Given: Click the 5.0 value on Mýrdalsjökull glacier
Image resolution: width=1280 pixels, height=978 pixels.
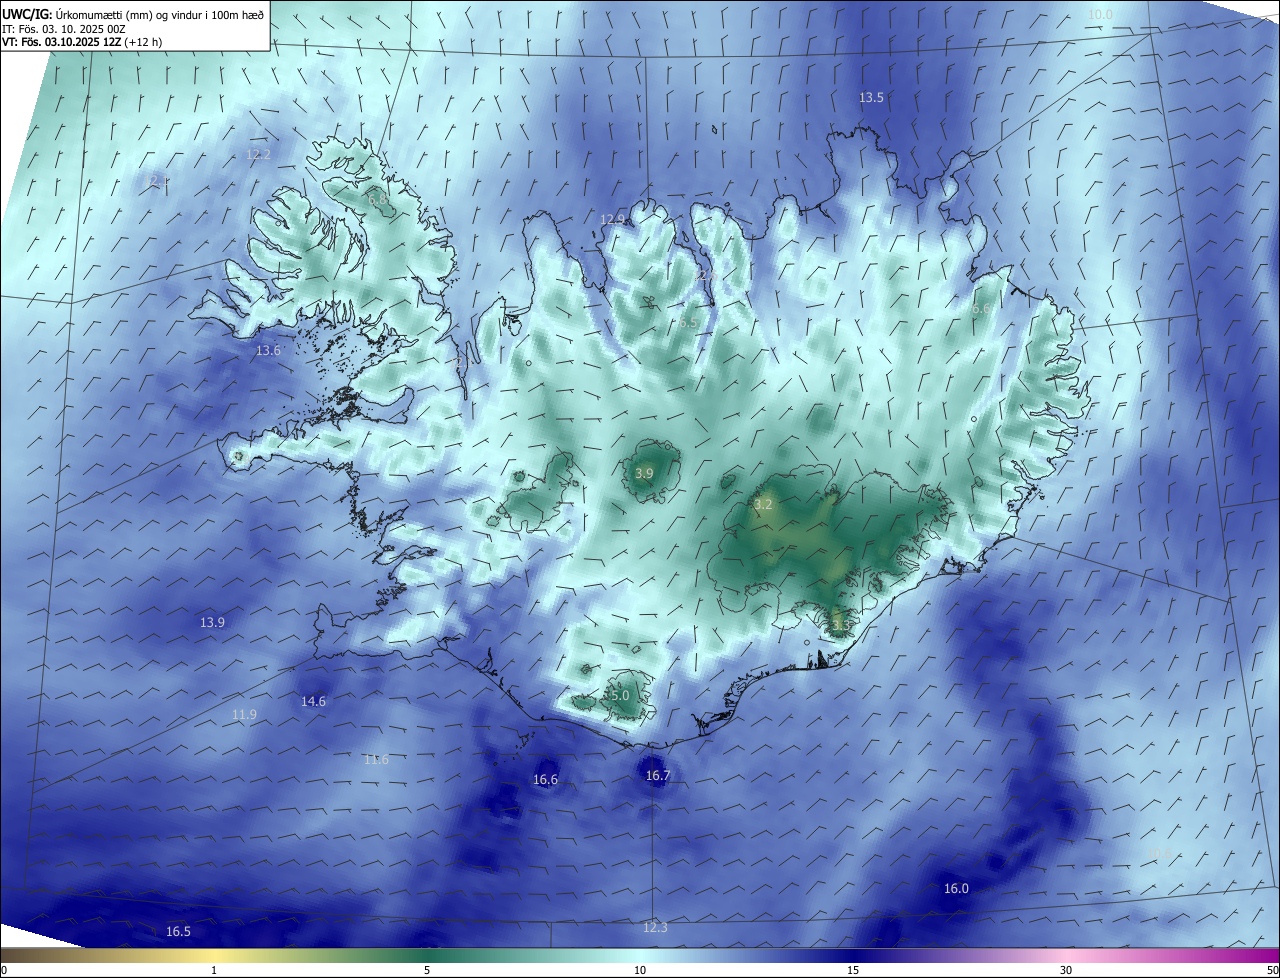Looking at the screenshot, I should point(618,695).
